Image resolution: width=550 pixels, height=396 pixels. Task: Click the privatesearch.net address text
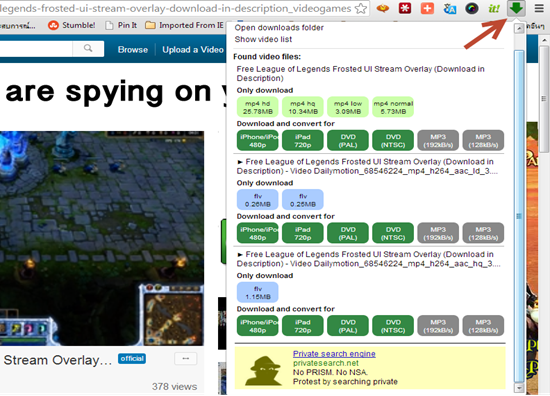[x=326, y=363]
